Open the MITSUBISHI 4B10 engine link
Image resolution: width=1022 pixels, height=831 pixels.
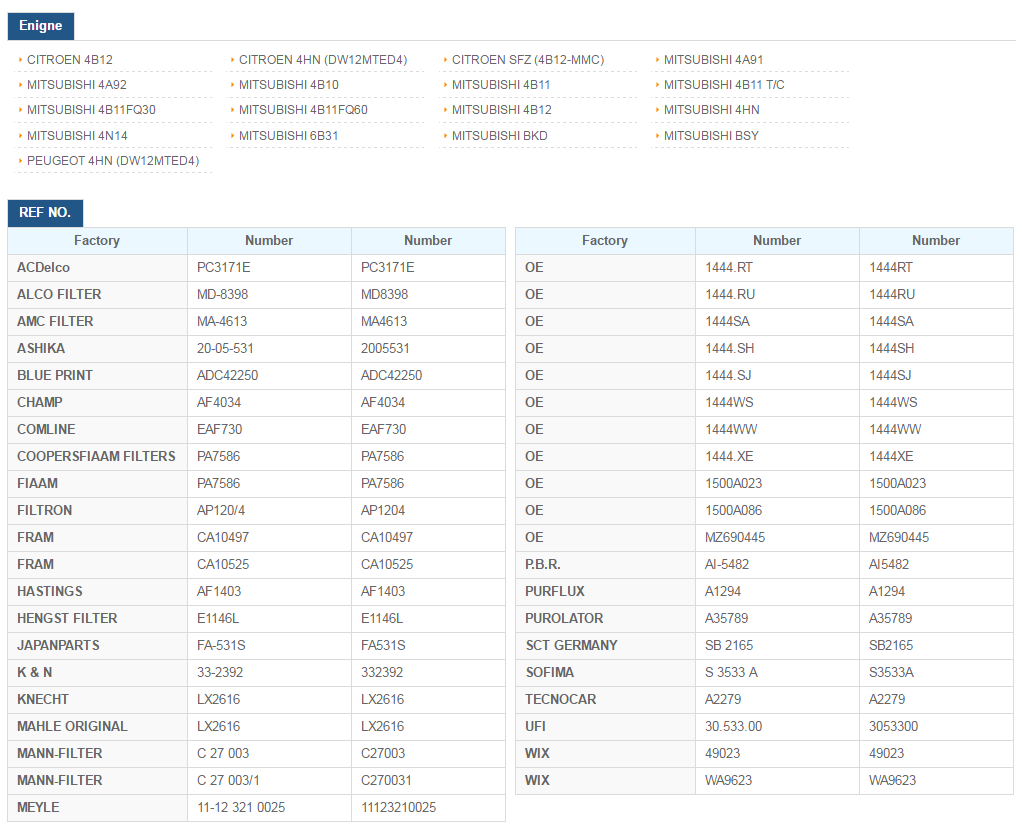(x=289, y=85)
